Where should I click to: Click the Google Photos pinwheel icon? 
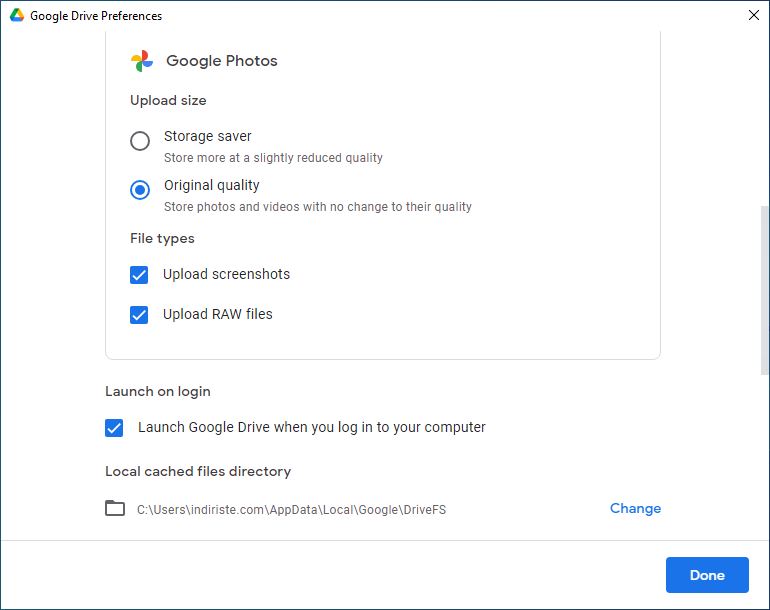coord(142,61)
